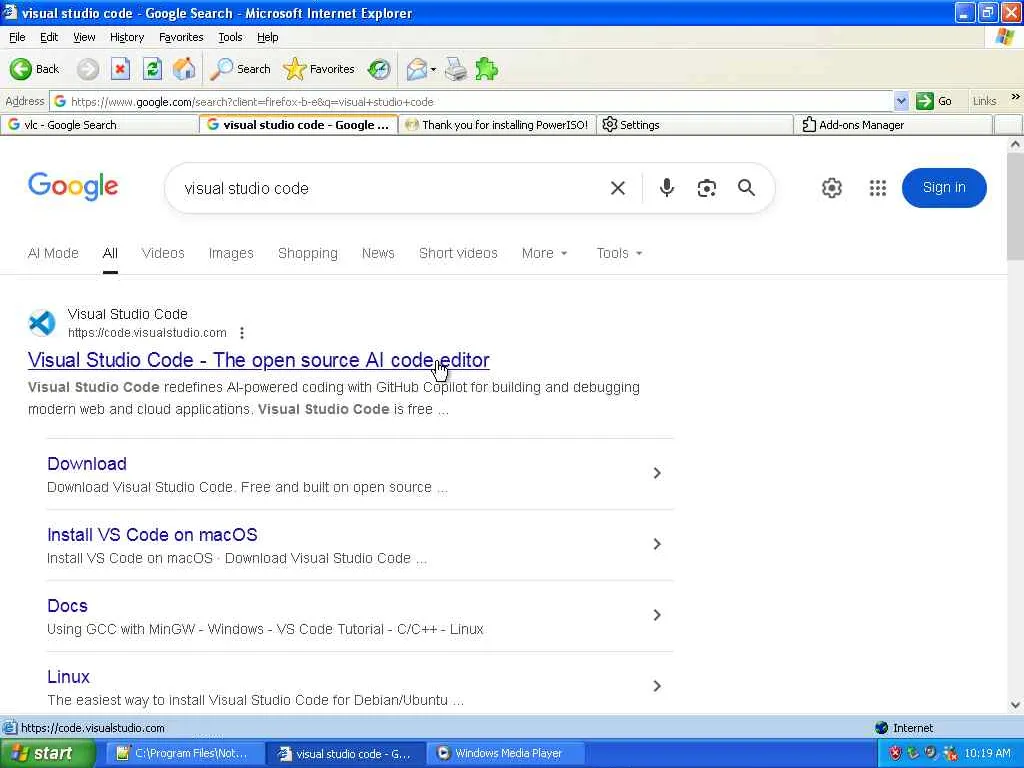
Task: Click the vertical scrollbar down arrow
Action: click(x=1016, y=705)
